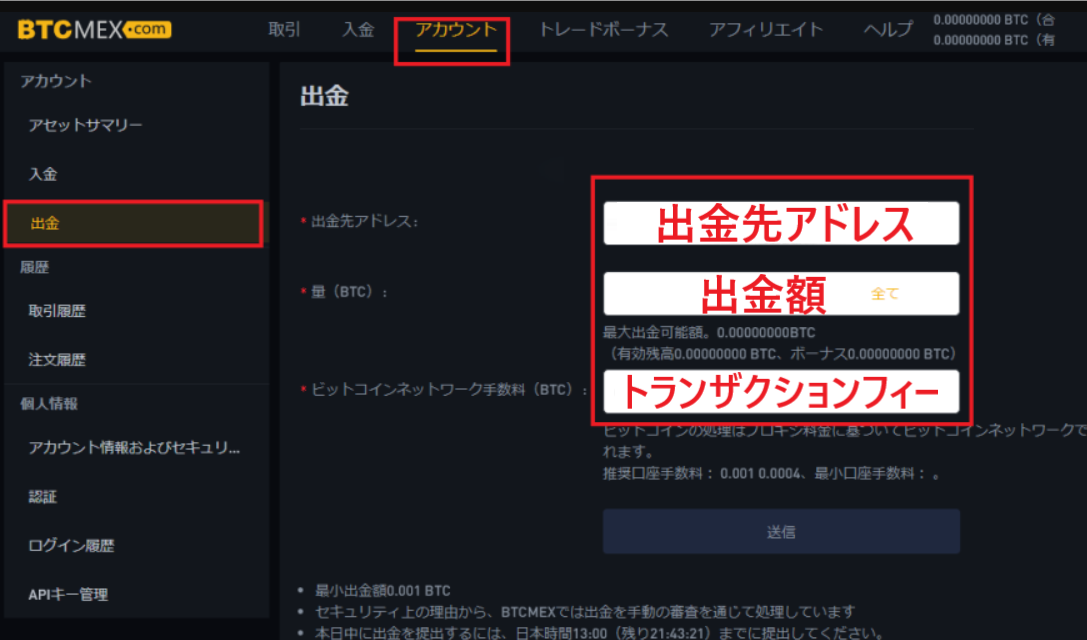This screenshot has width=1087, height=640.
Task: Open トレードボーナス in the top navigation
Action: [x=603, y=29]
